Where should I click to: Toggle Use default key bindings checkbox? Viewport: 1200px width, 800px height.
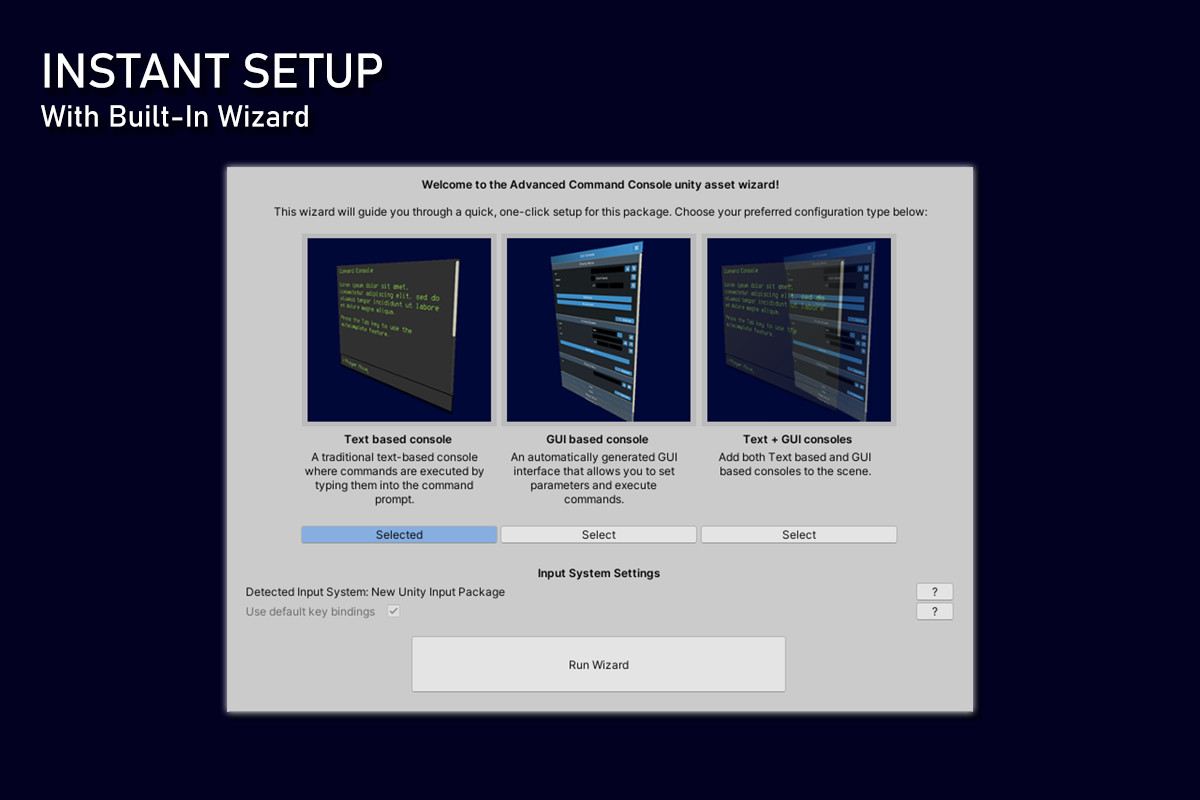(x=394, y=611)
